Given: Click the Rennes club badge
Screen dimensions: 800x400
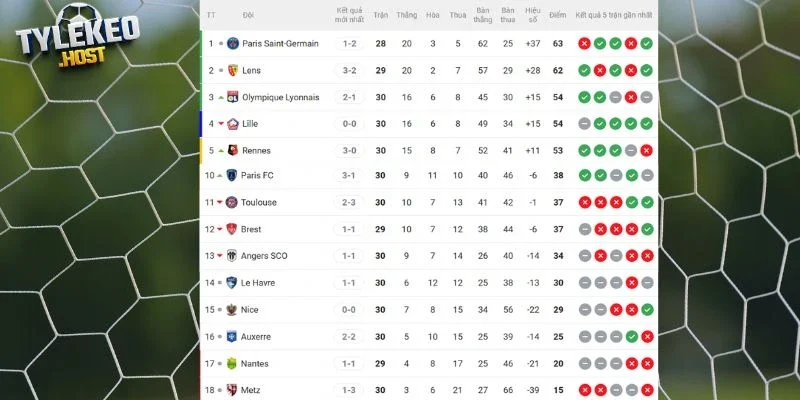Looking at the screenshot, I should (233, 151).
